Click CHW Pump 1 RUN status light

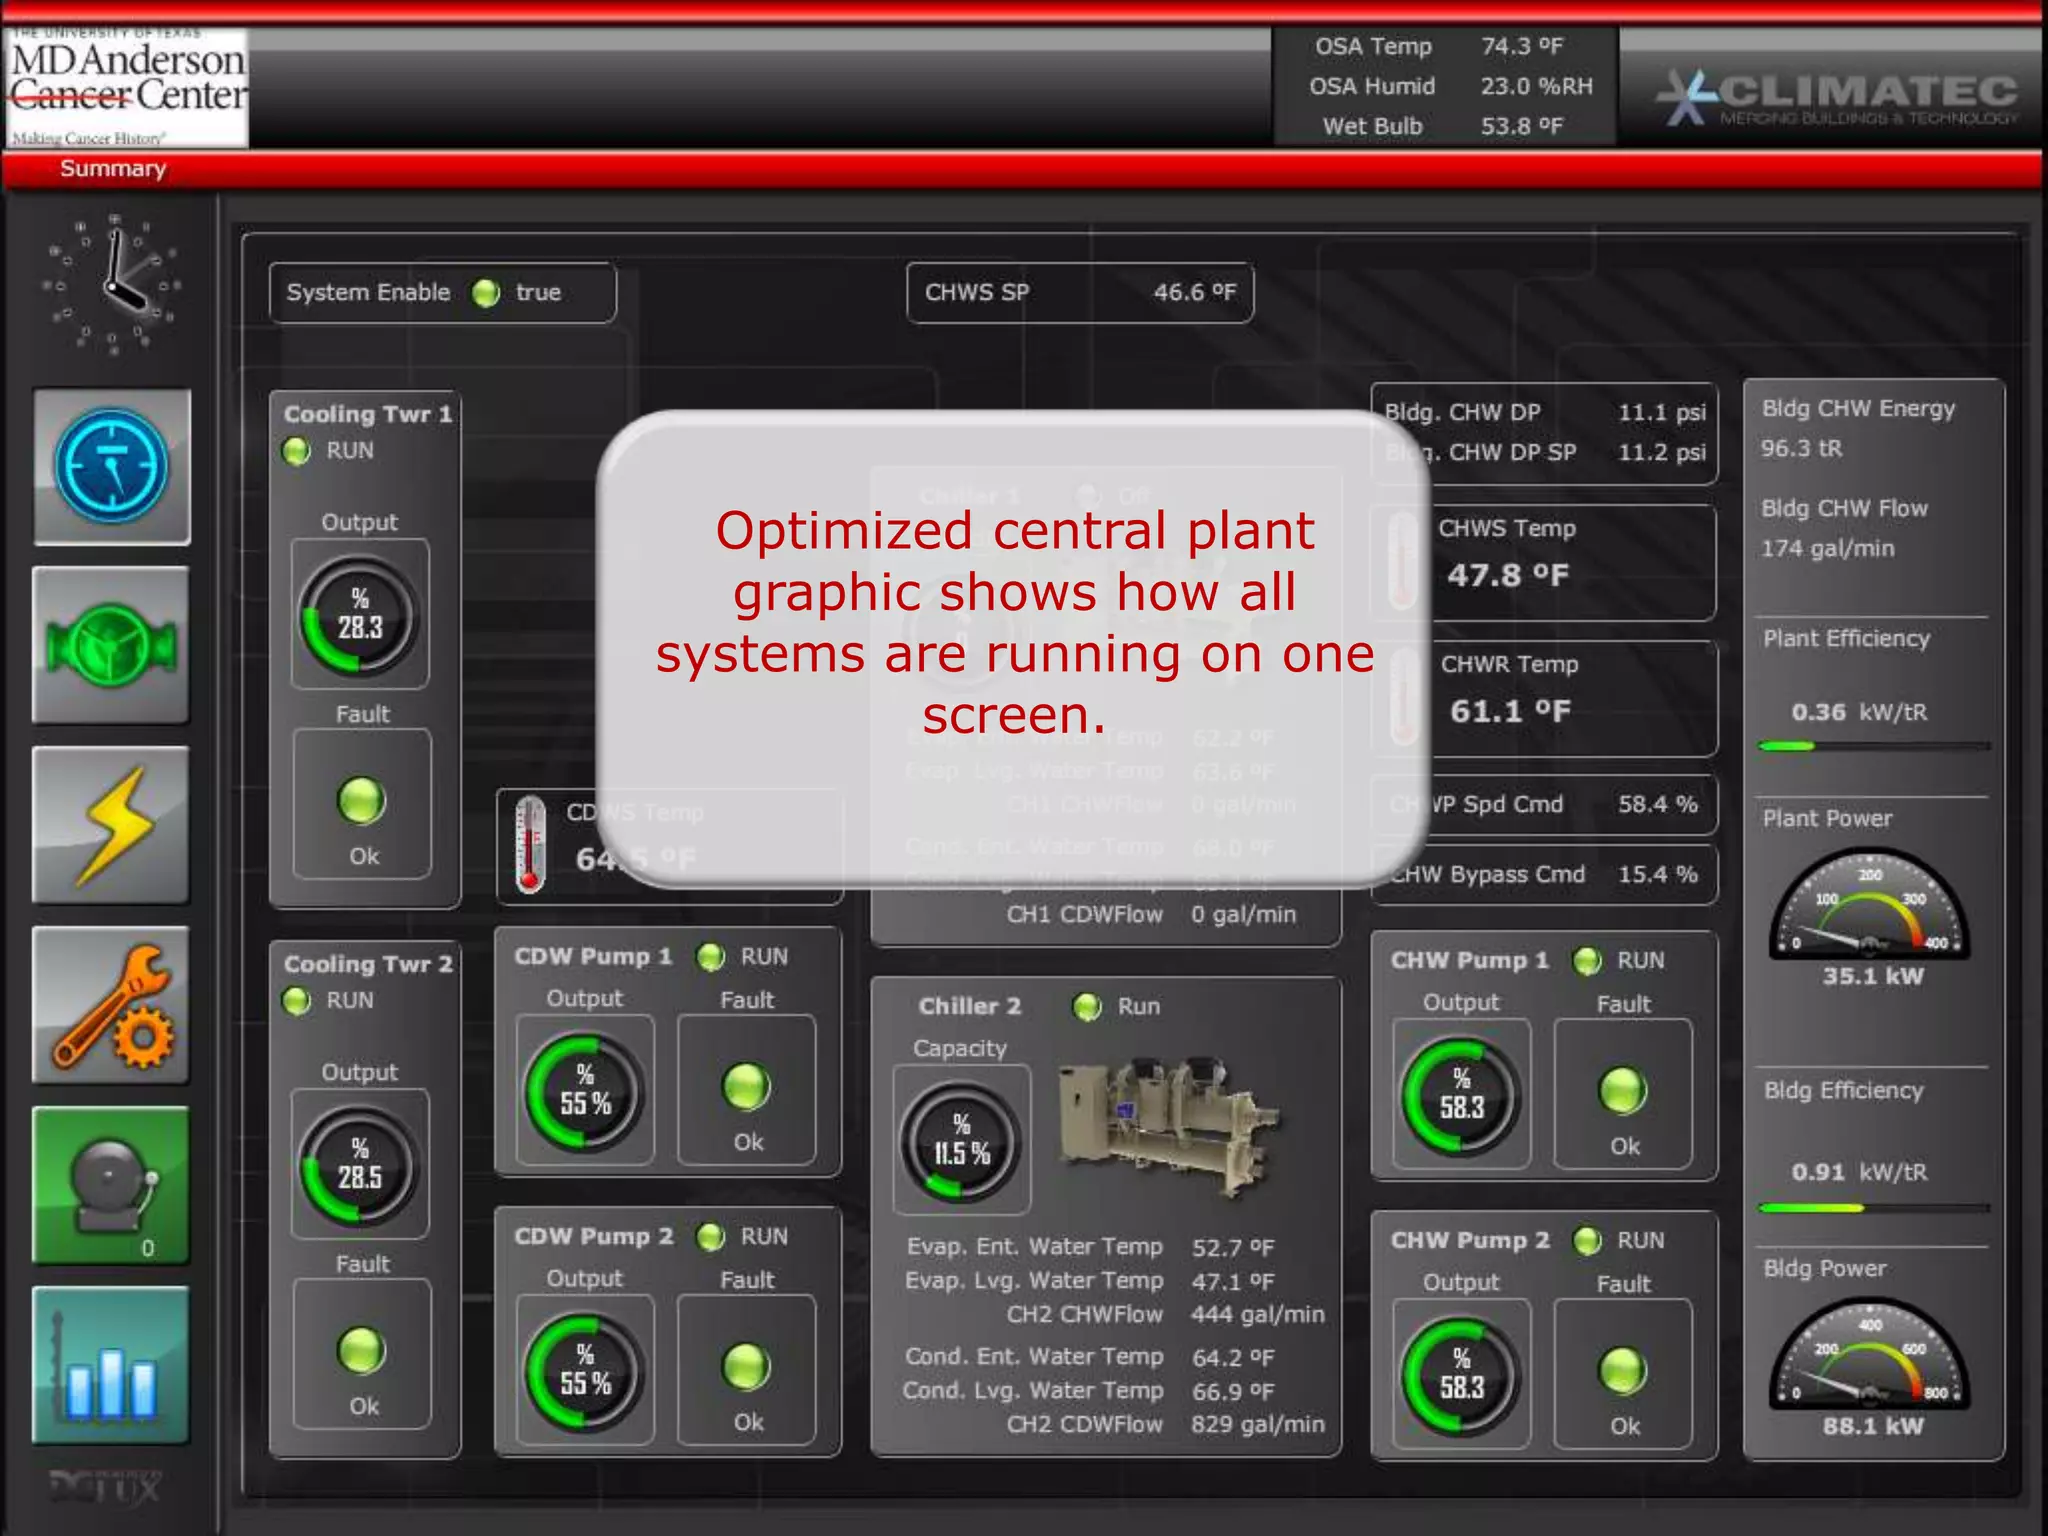click(x=1587, y=961)
